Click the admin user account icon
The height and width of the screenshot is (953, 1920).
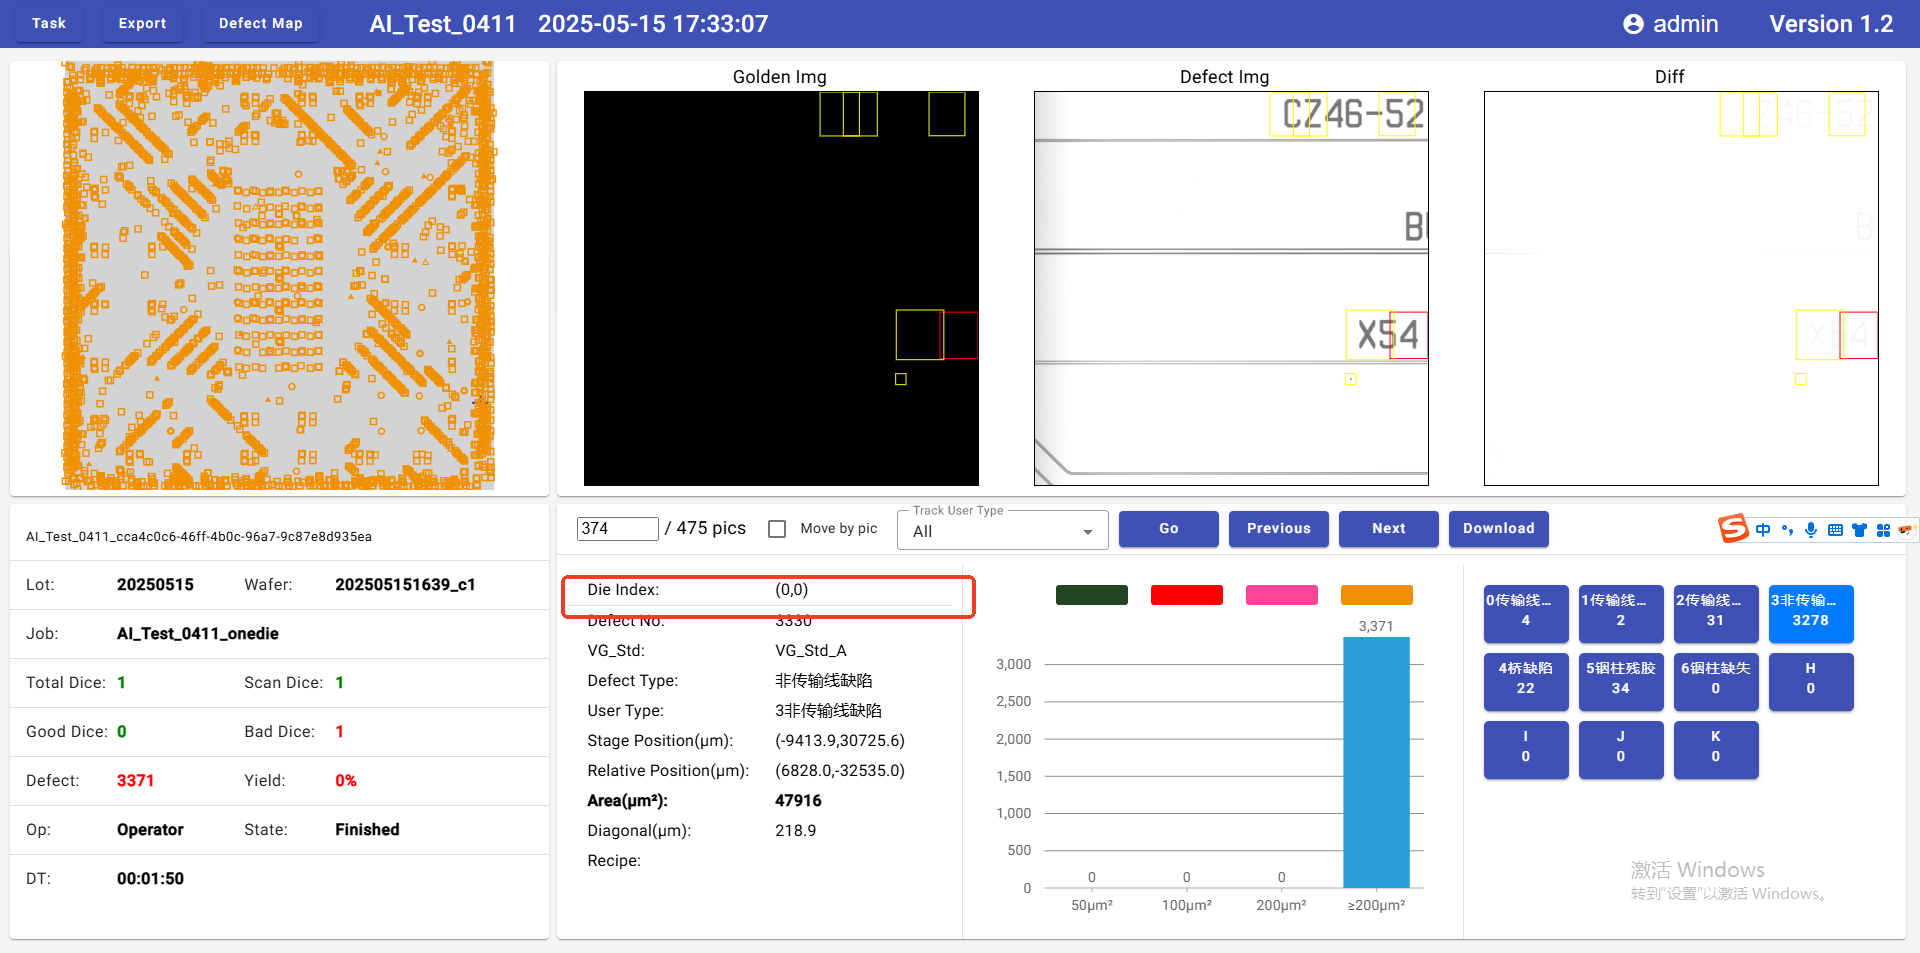1633,24
